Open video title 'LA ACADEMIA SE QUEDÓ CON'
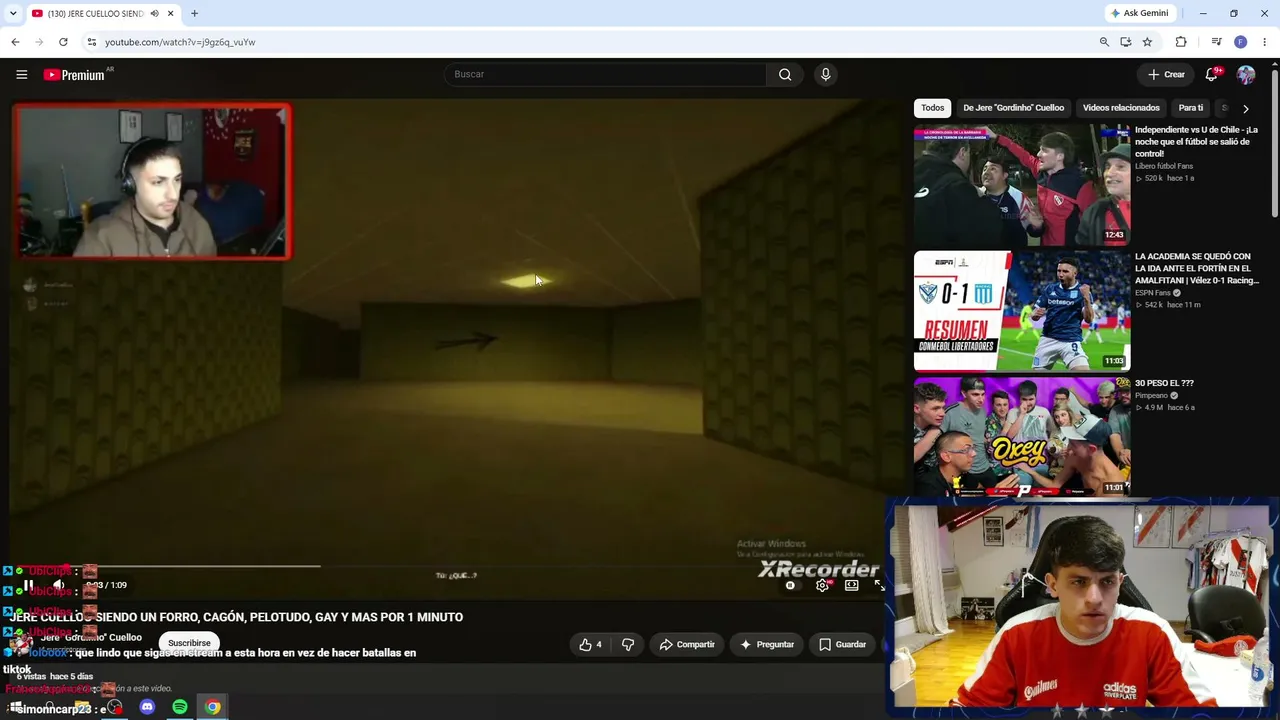1280x720 pixels. [x=1197, y=269]
